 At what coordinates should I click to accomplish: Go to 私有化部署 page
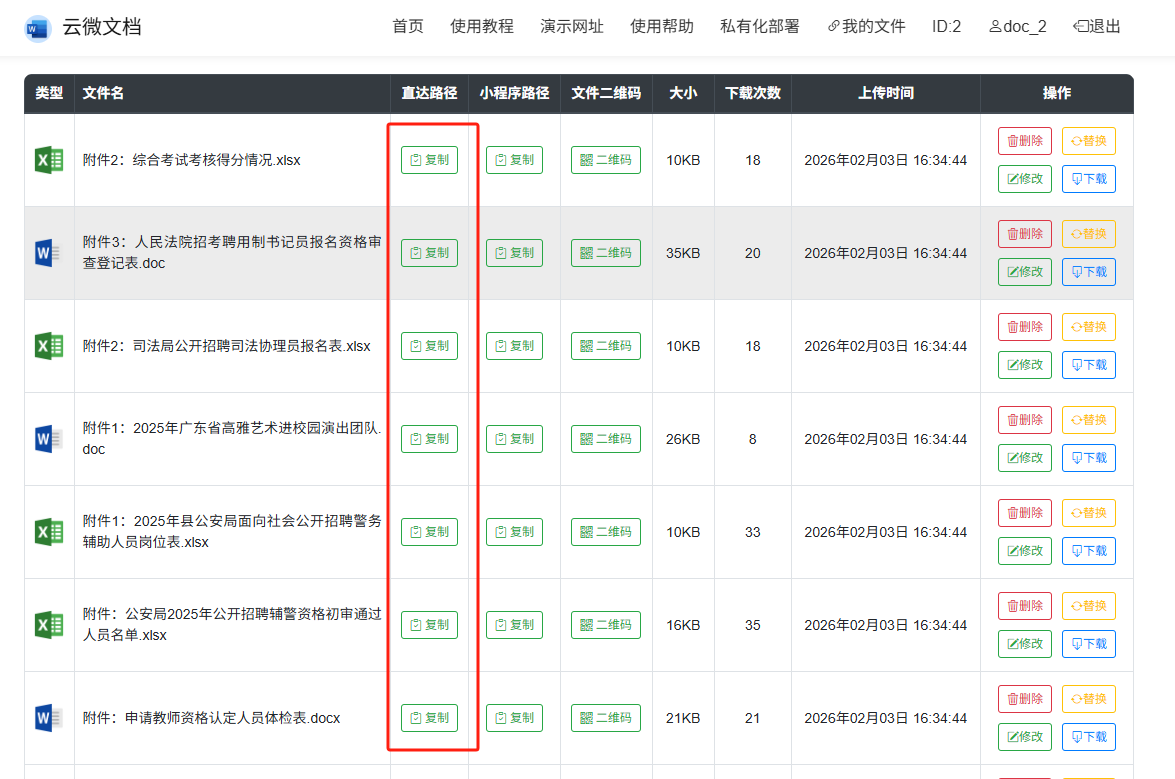[x=759, y=27]
